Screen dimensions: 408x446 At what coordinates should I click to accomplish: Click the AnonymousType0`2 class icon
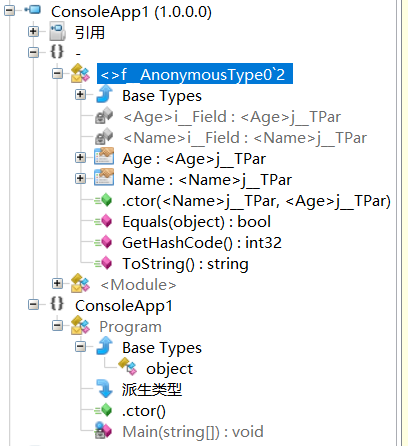tap(80, 73)
